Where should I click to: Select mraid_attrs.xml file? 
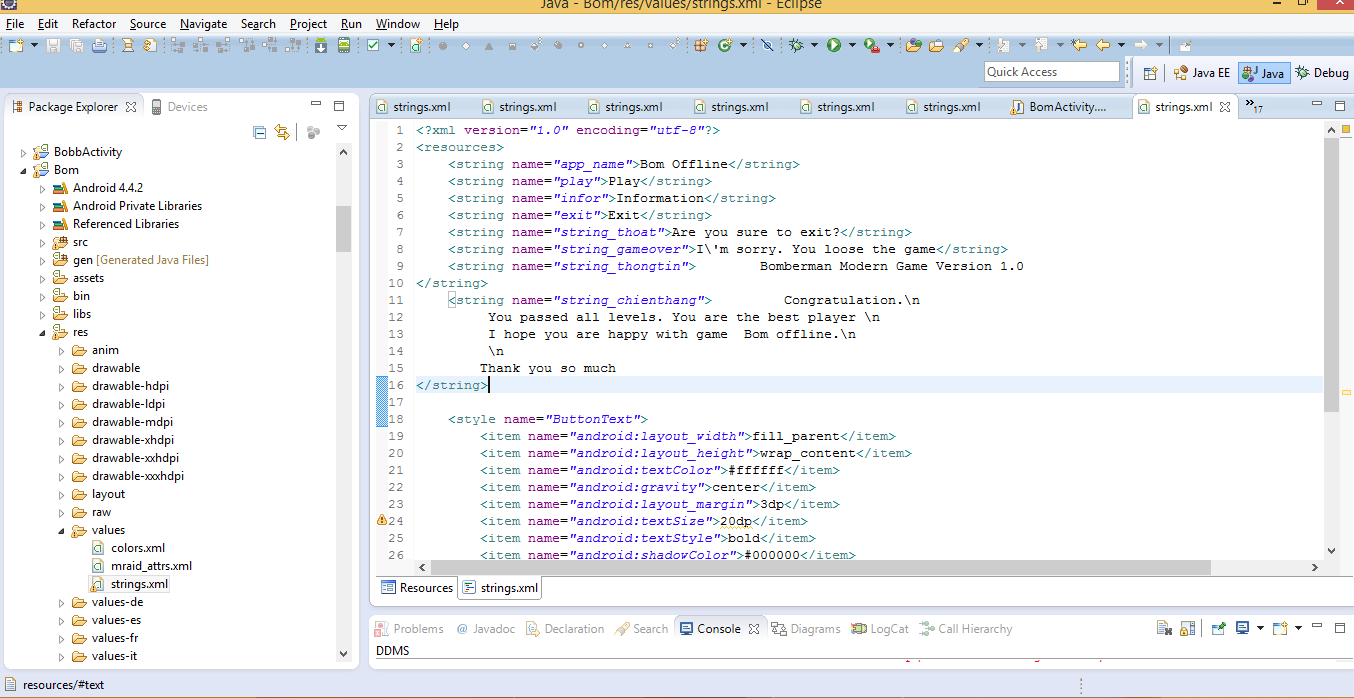(x=151, y=566)
